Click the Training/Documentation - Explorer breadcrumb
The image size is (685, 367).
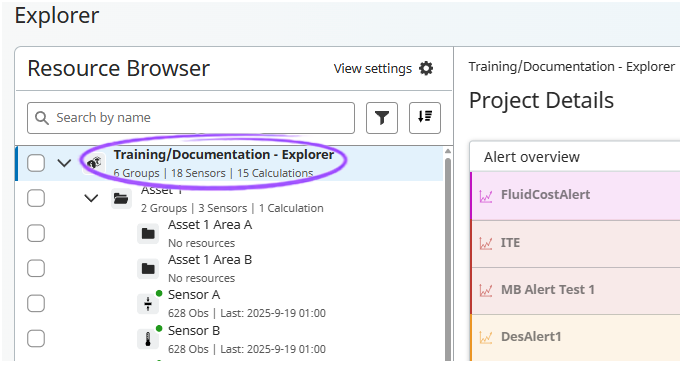point(572,66)
